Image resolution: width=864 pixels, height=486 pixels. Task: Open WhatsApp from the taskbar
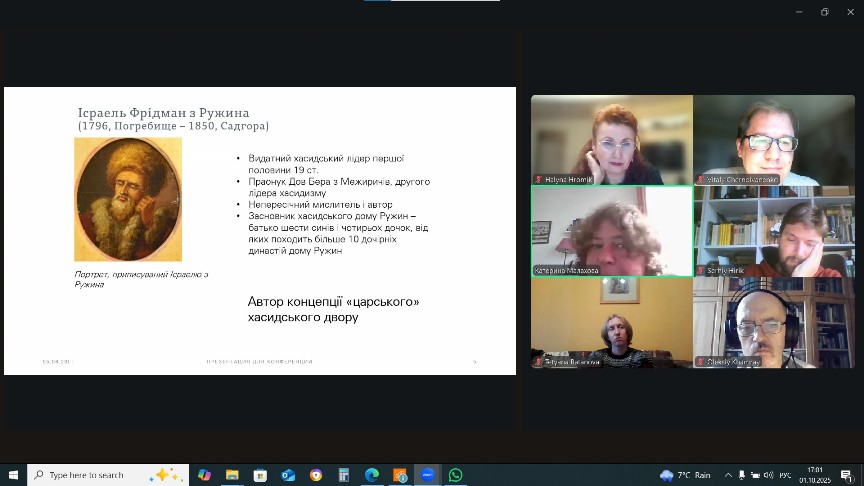click(x=456, y=475)
